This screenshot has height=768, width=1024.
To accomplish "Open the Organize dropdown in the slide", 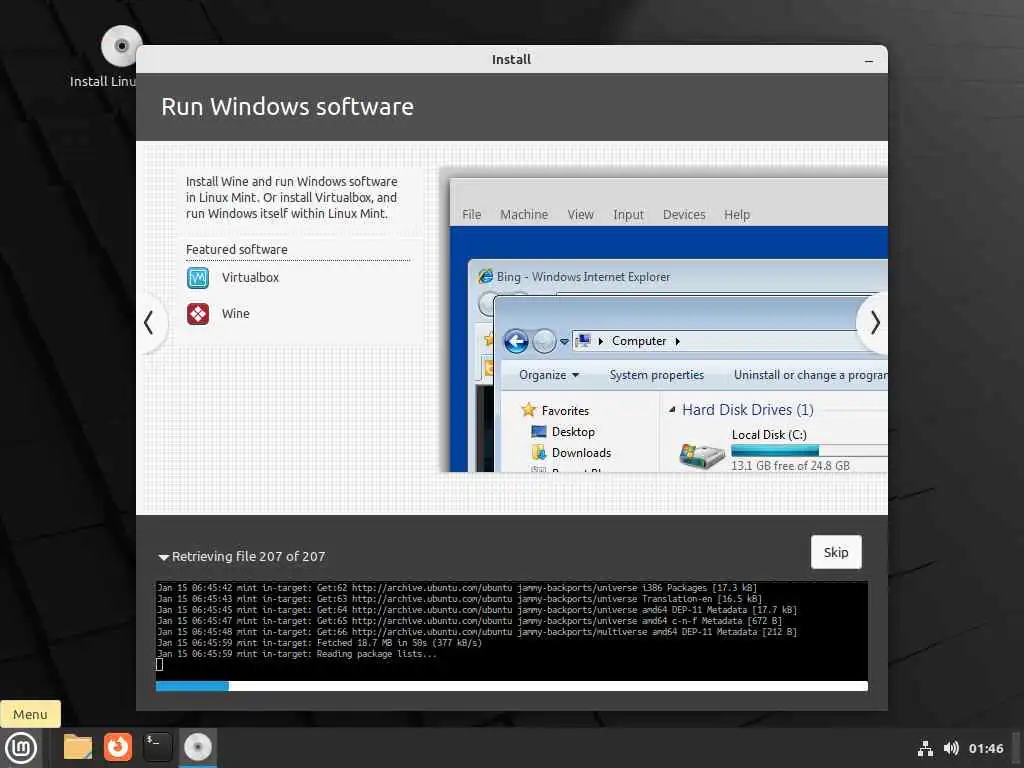I will pyautogui.click(x=549, y=375).
